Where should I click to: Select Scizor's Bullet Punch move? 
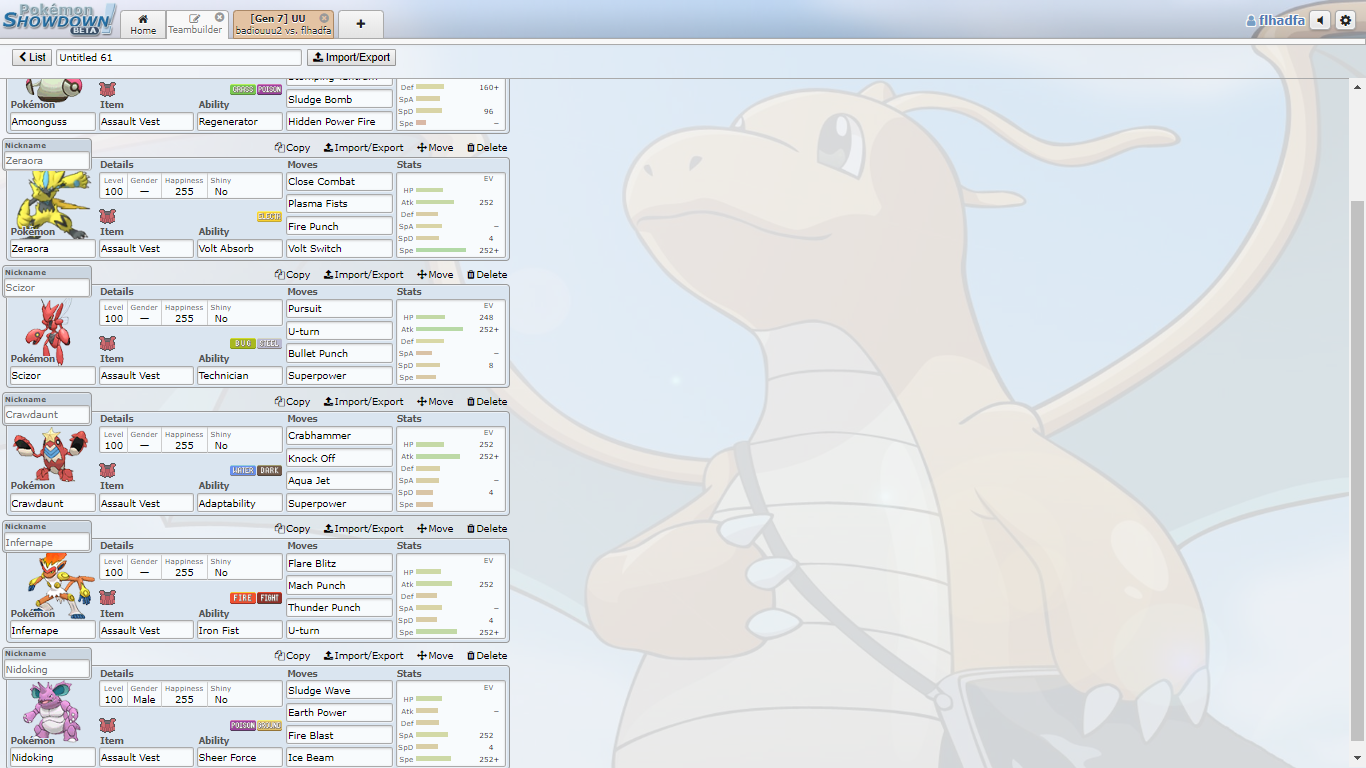[339, 353]
